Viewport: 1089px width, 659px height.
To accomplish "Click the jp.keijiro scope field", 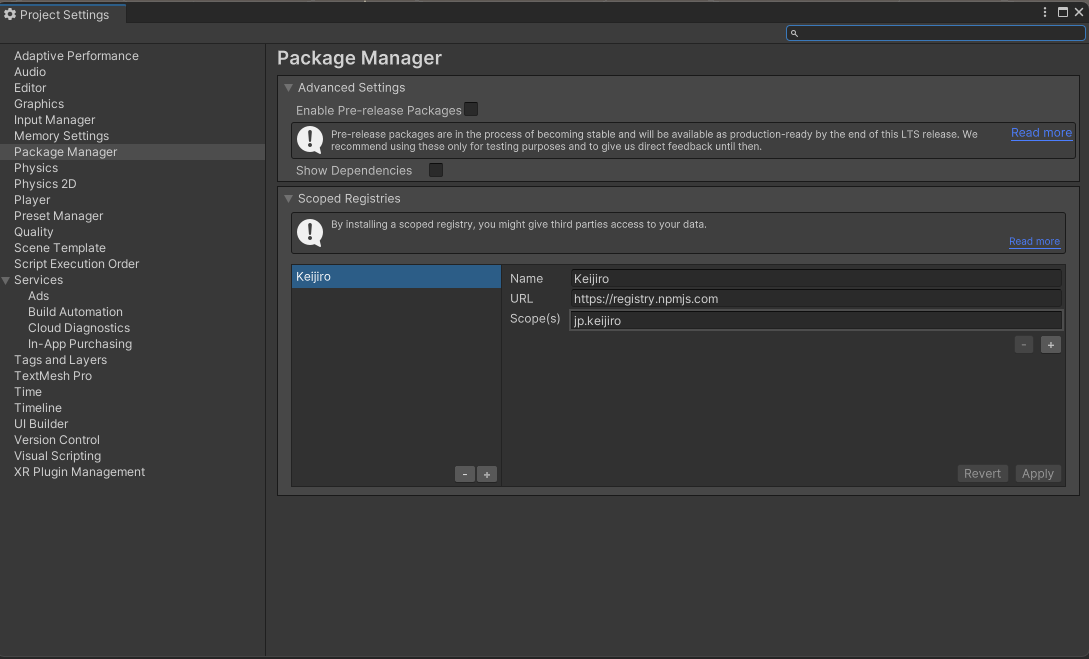I will (x=816, y=320).
